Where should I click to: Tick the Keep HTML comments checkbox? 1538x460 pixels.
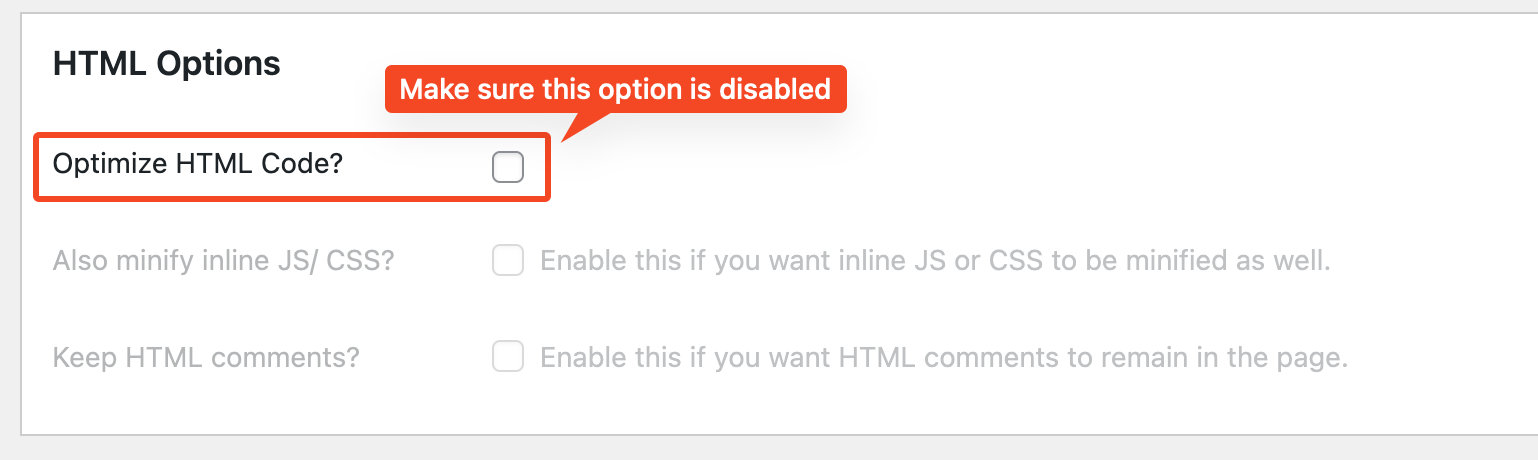coord(508,357)
